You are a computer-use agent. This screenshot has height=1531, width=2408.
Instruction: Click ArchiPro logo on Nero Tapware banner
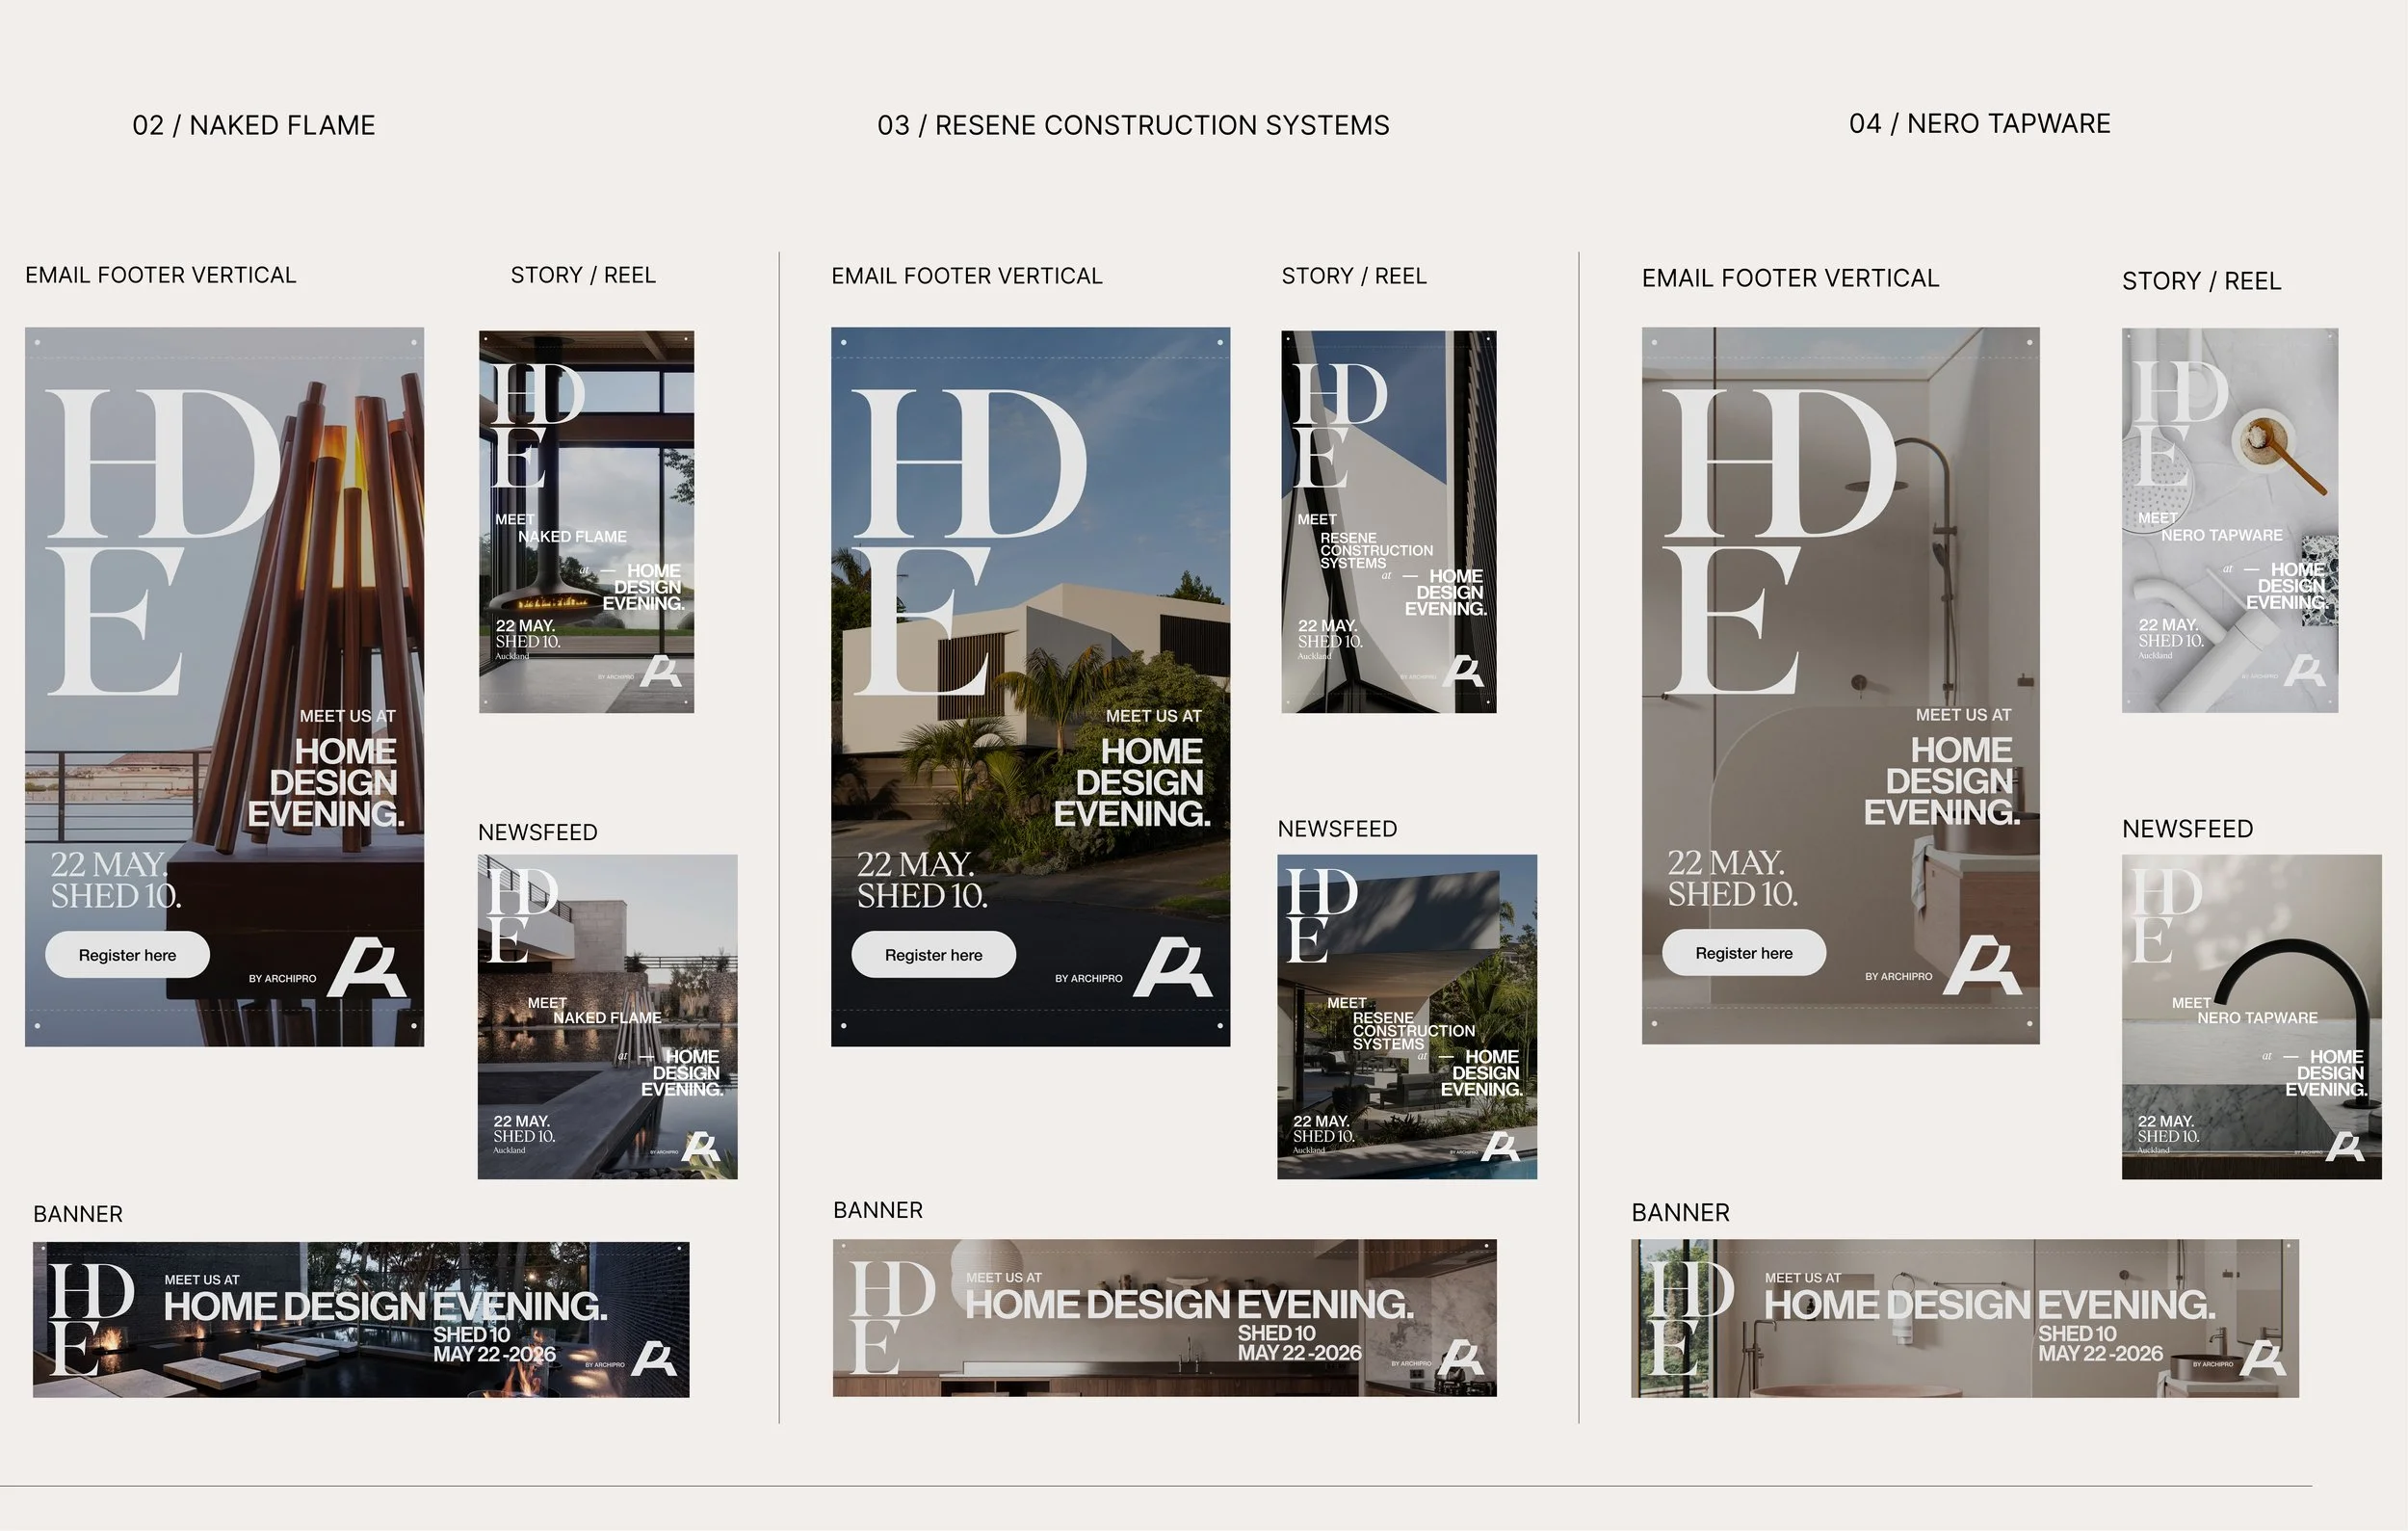point(2264,1359)
